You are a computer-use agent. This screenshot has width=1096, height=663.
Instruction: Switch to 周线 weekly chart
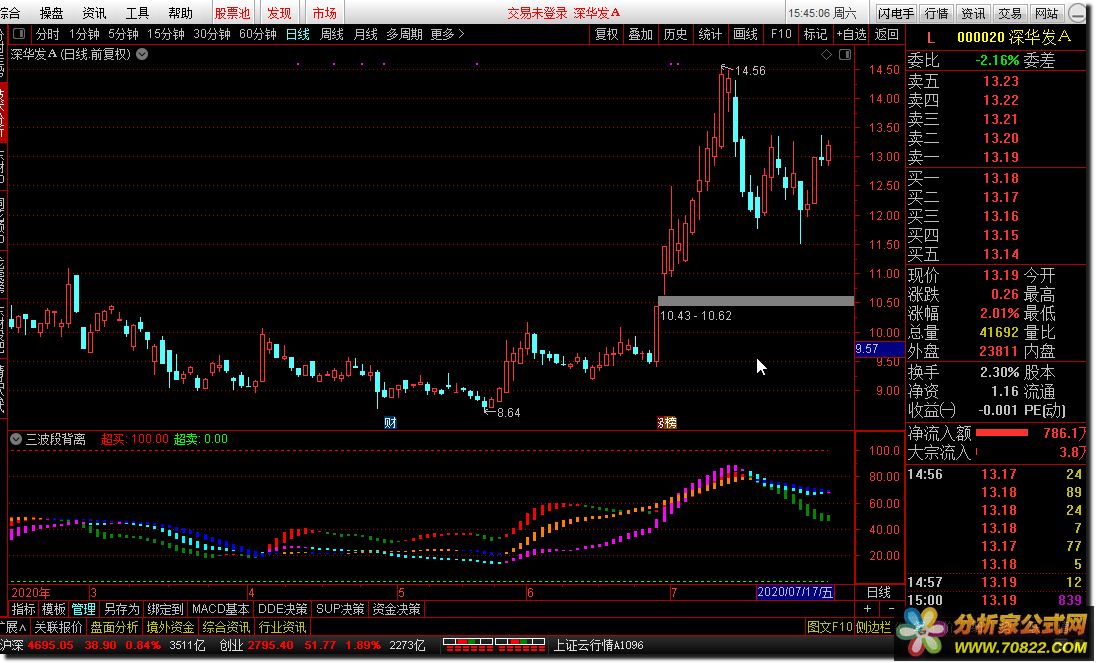(x=332, y=34)
